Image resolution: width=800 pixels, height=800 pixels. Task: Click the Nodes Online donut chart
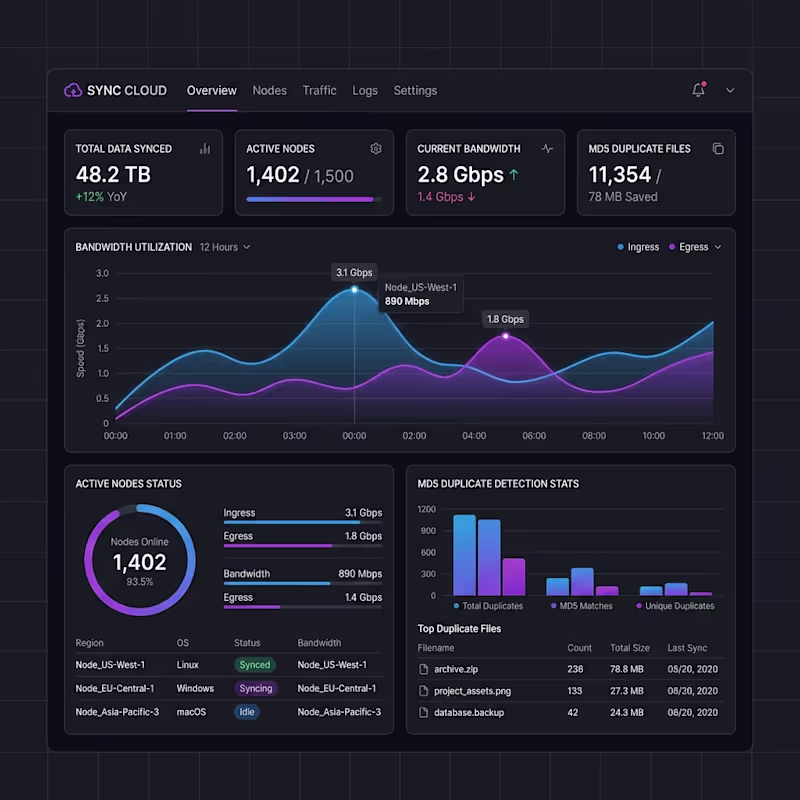point(140,560)
